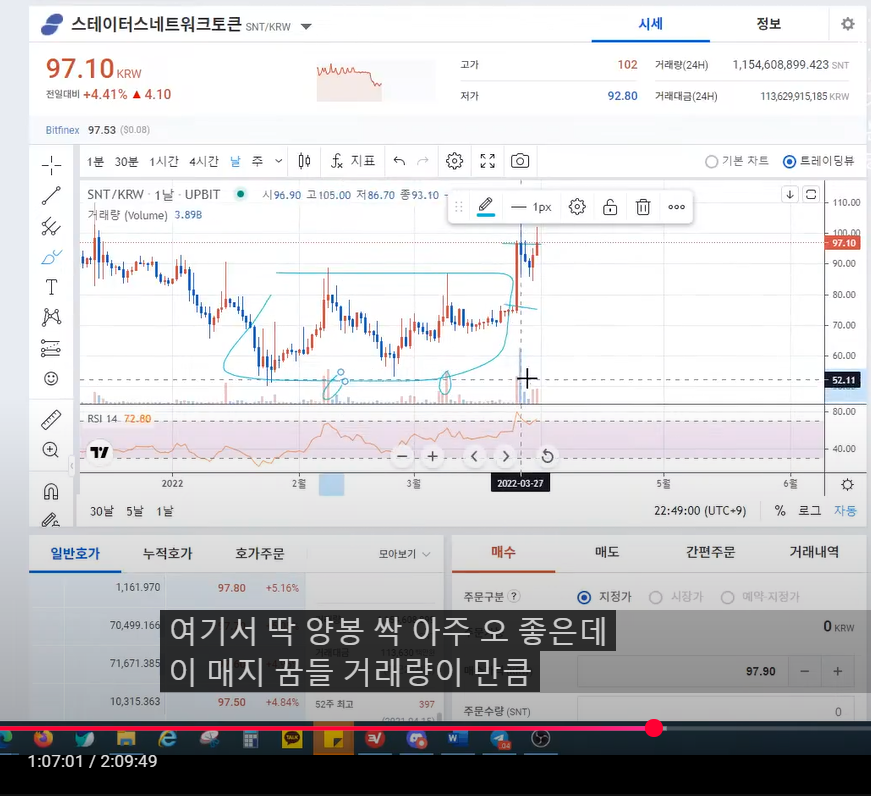Set chart interval to 30분
The height and width of the screenshot is (796, 871).
(x=126, y=161)
